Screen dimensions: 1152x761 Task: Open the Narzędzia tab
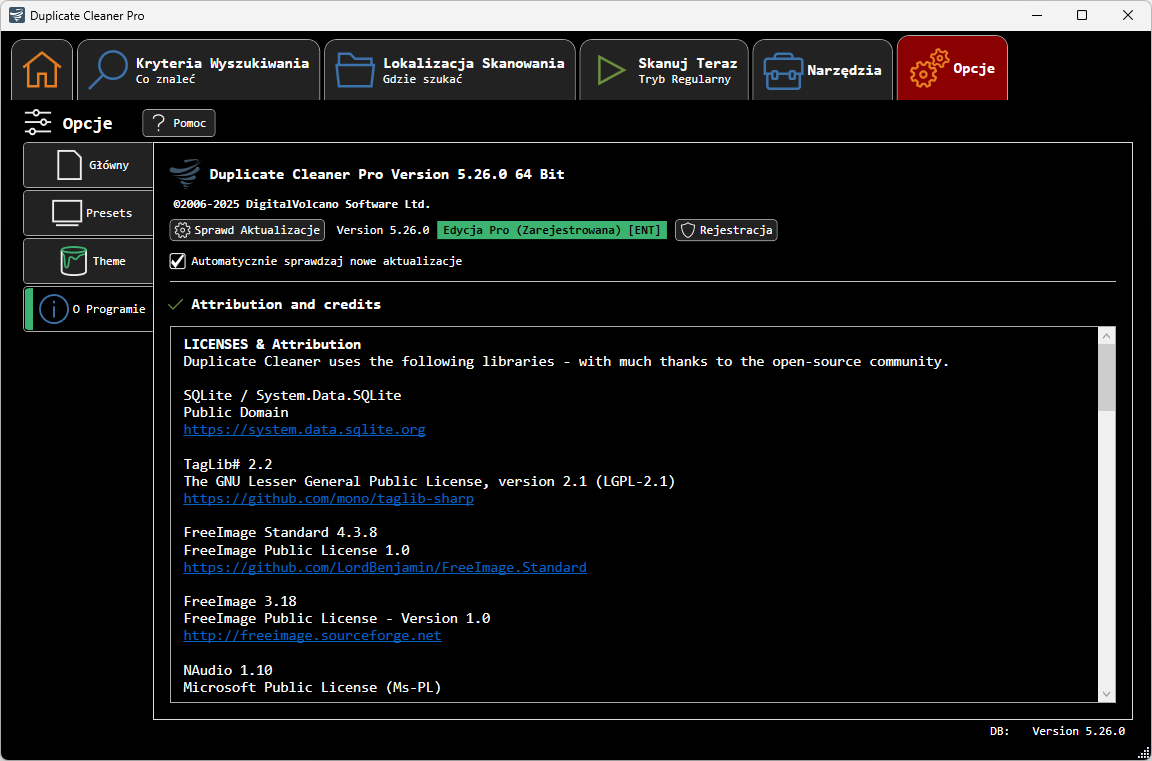tap(823, 70)
